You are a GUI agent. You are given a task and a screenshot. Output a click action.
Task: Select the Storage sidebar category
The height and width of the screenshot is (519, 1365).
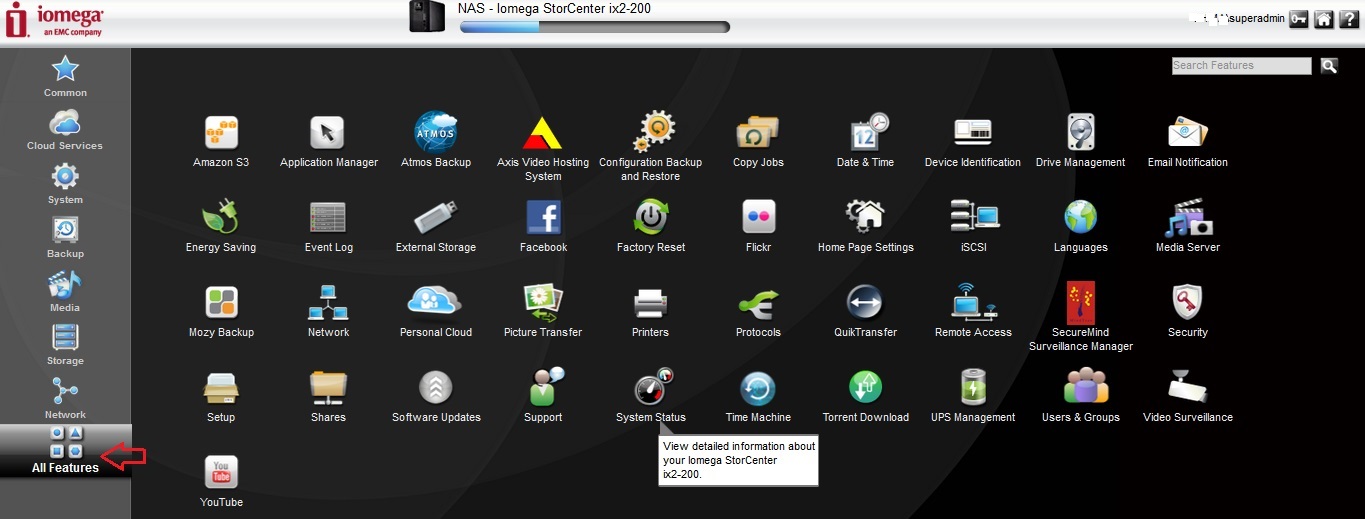click(x=65, y=345)
